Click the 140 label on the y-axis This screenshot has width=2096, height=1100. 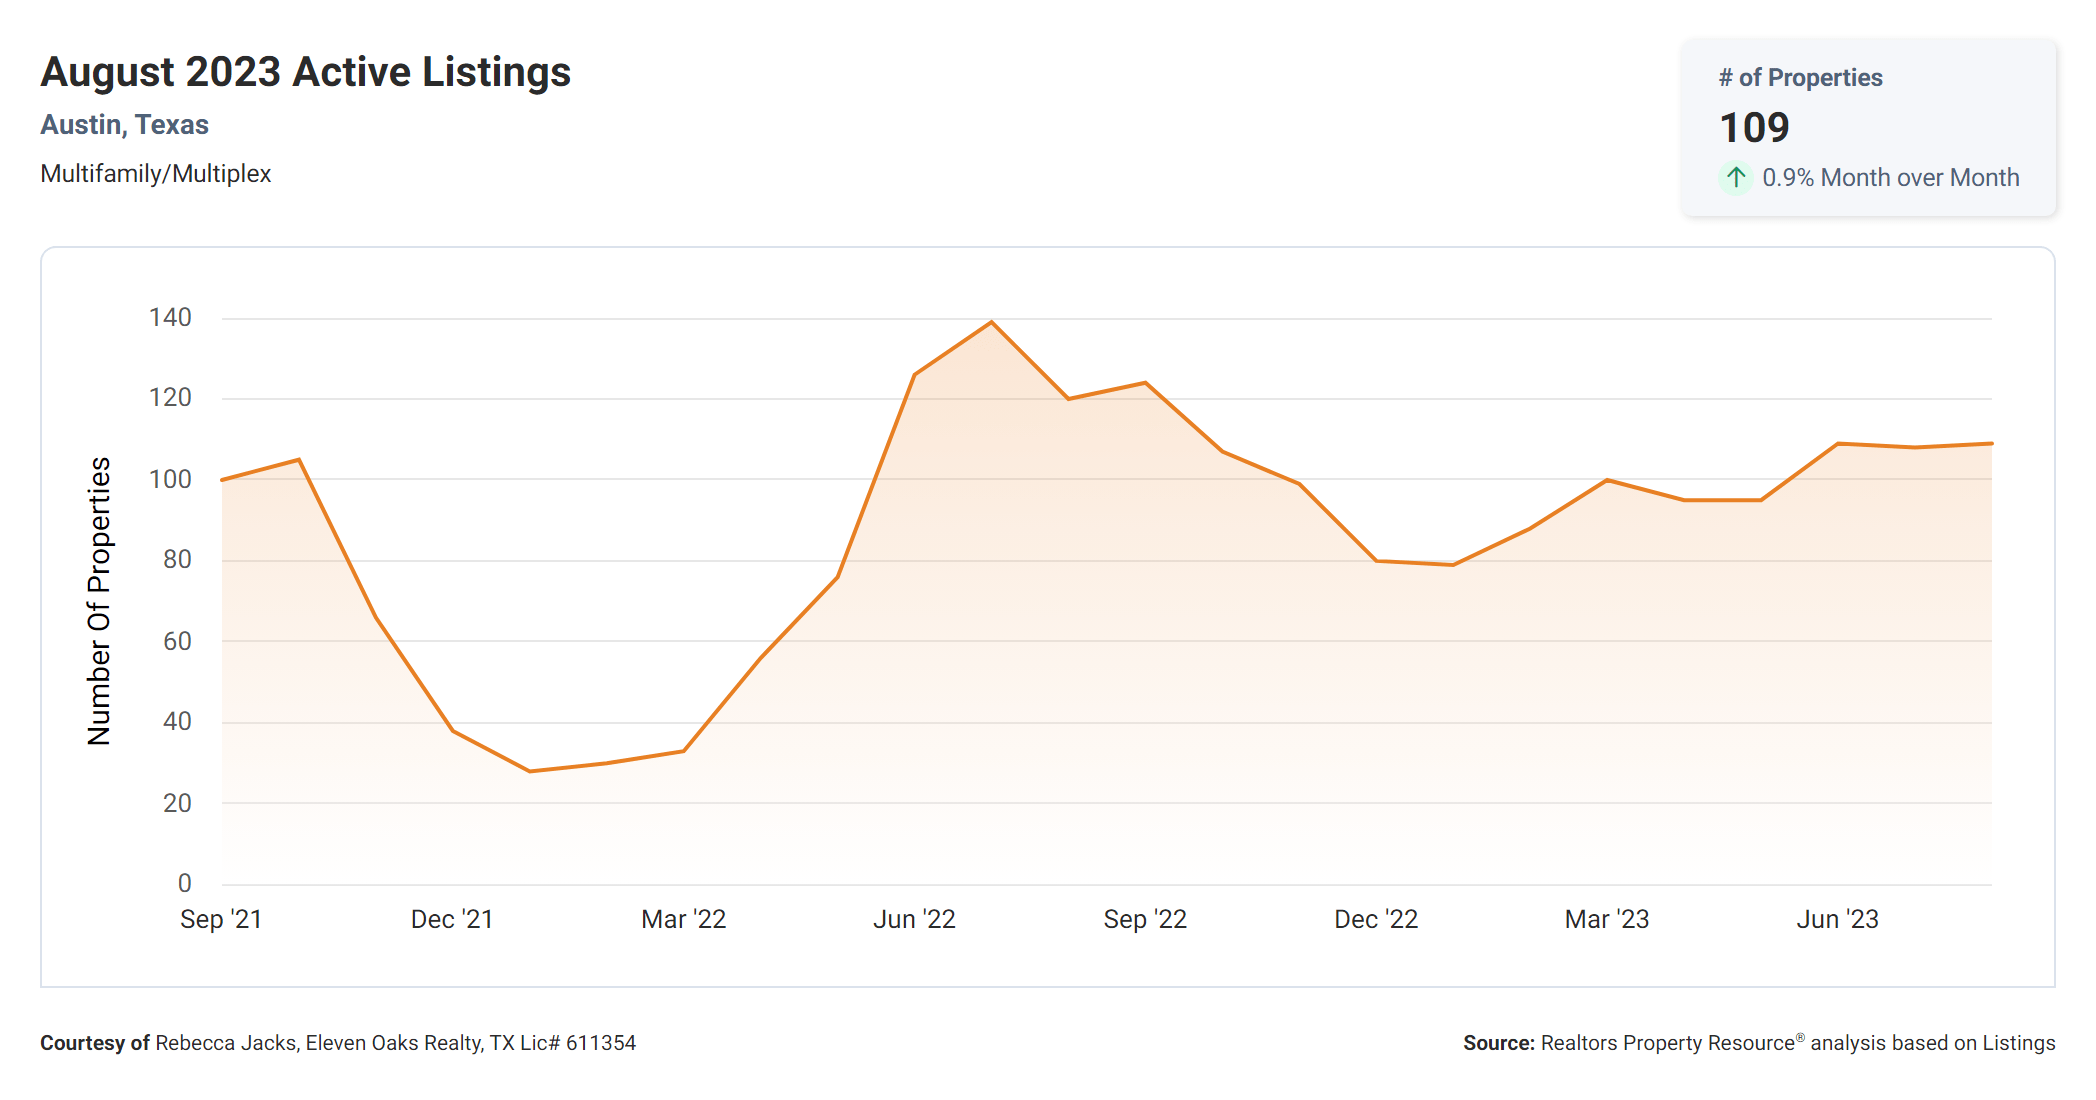[170, 318]
